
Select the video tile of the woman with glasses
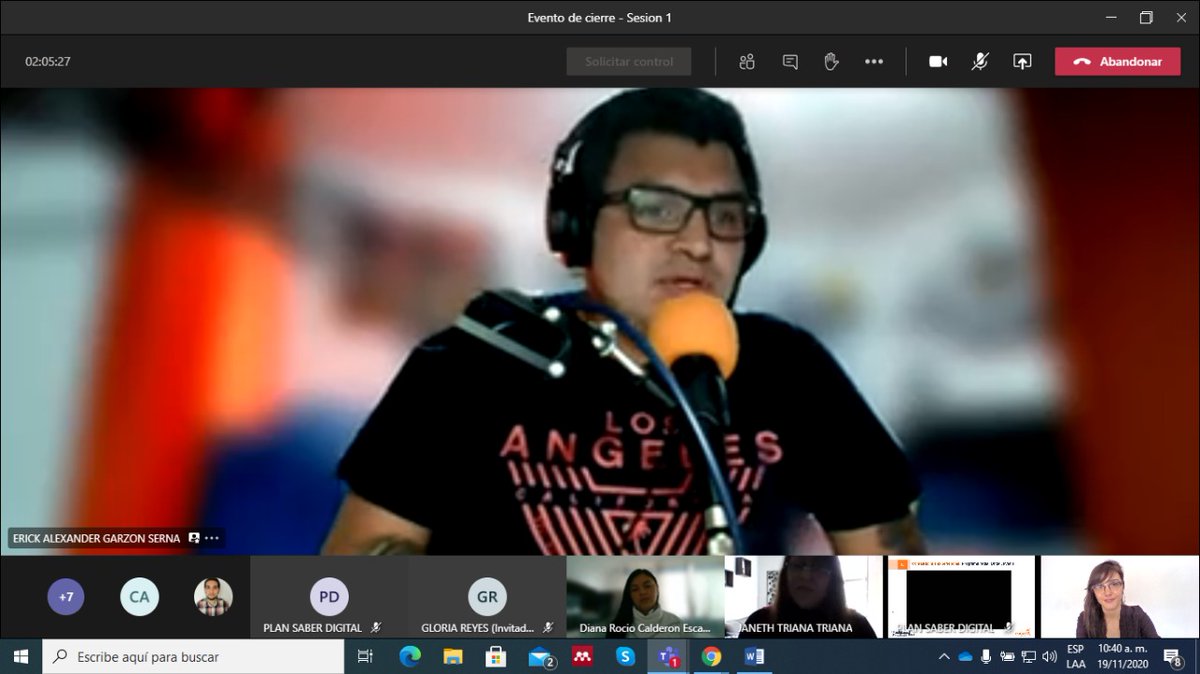[x=1119, y=597]
